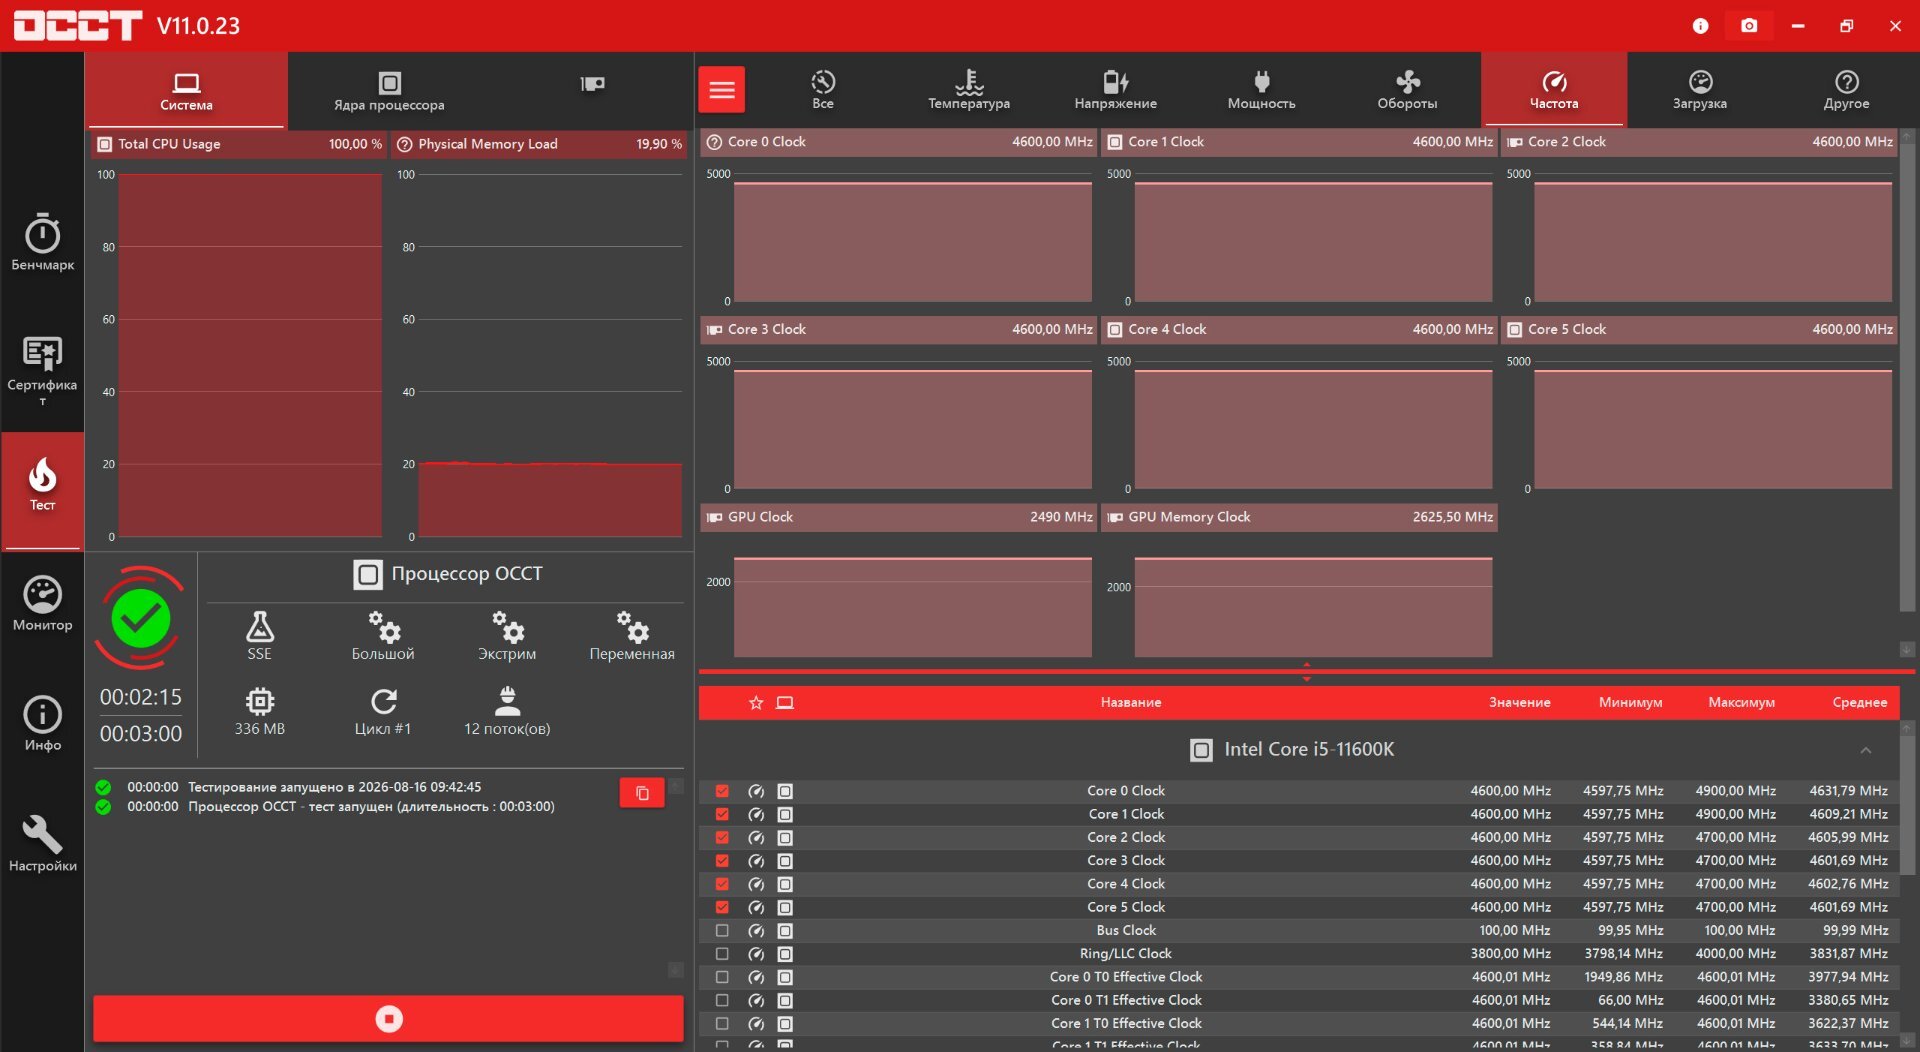Show the Напряжение sensors tab
1920x1052 pixels.
point(1115,90)
